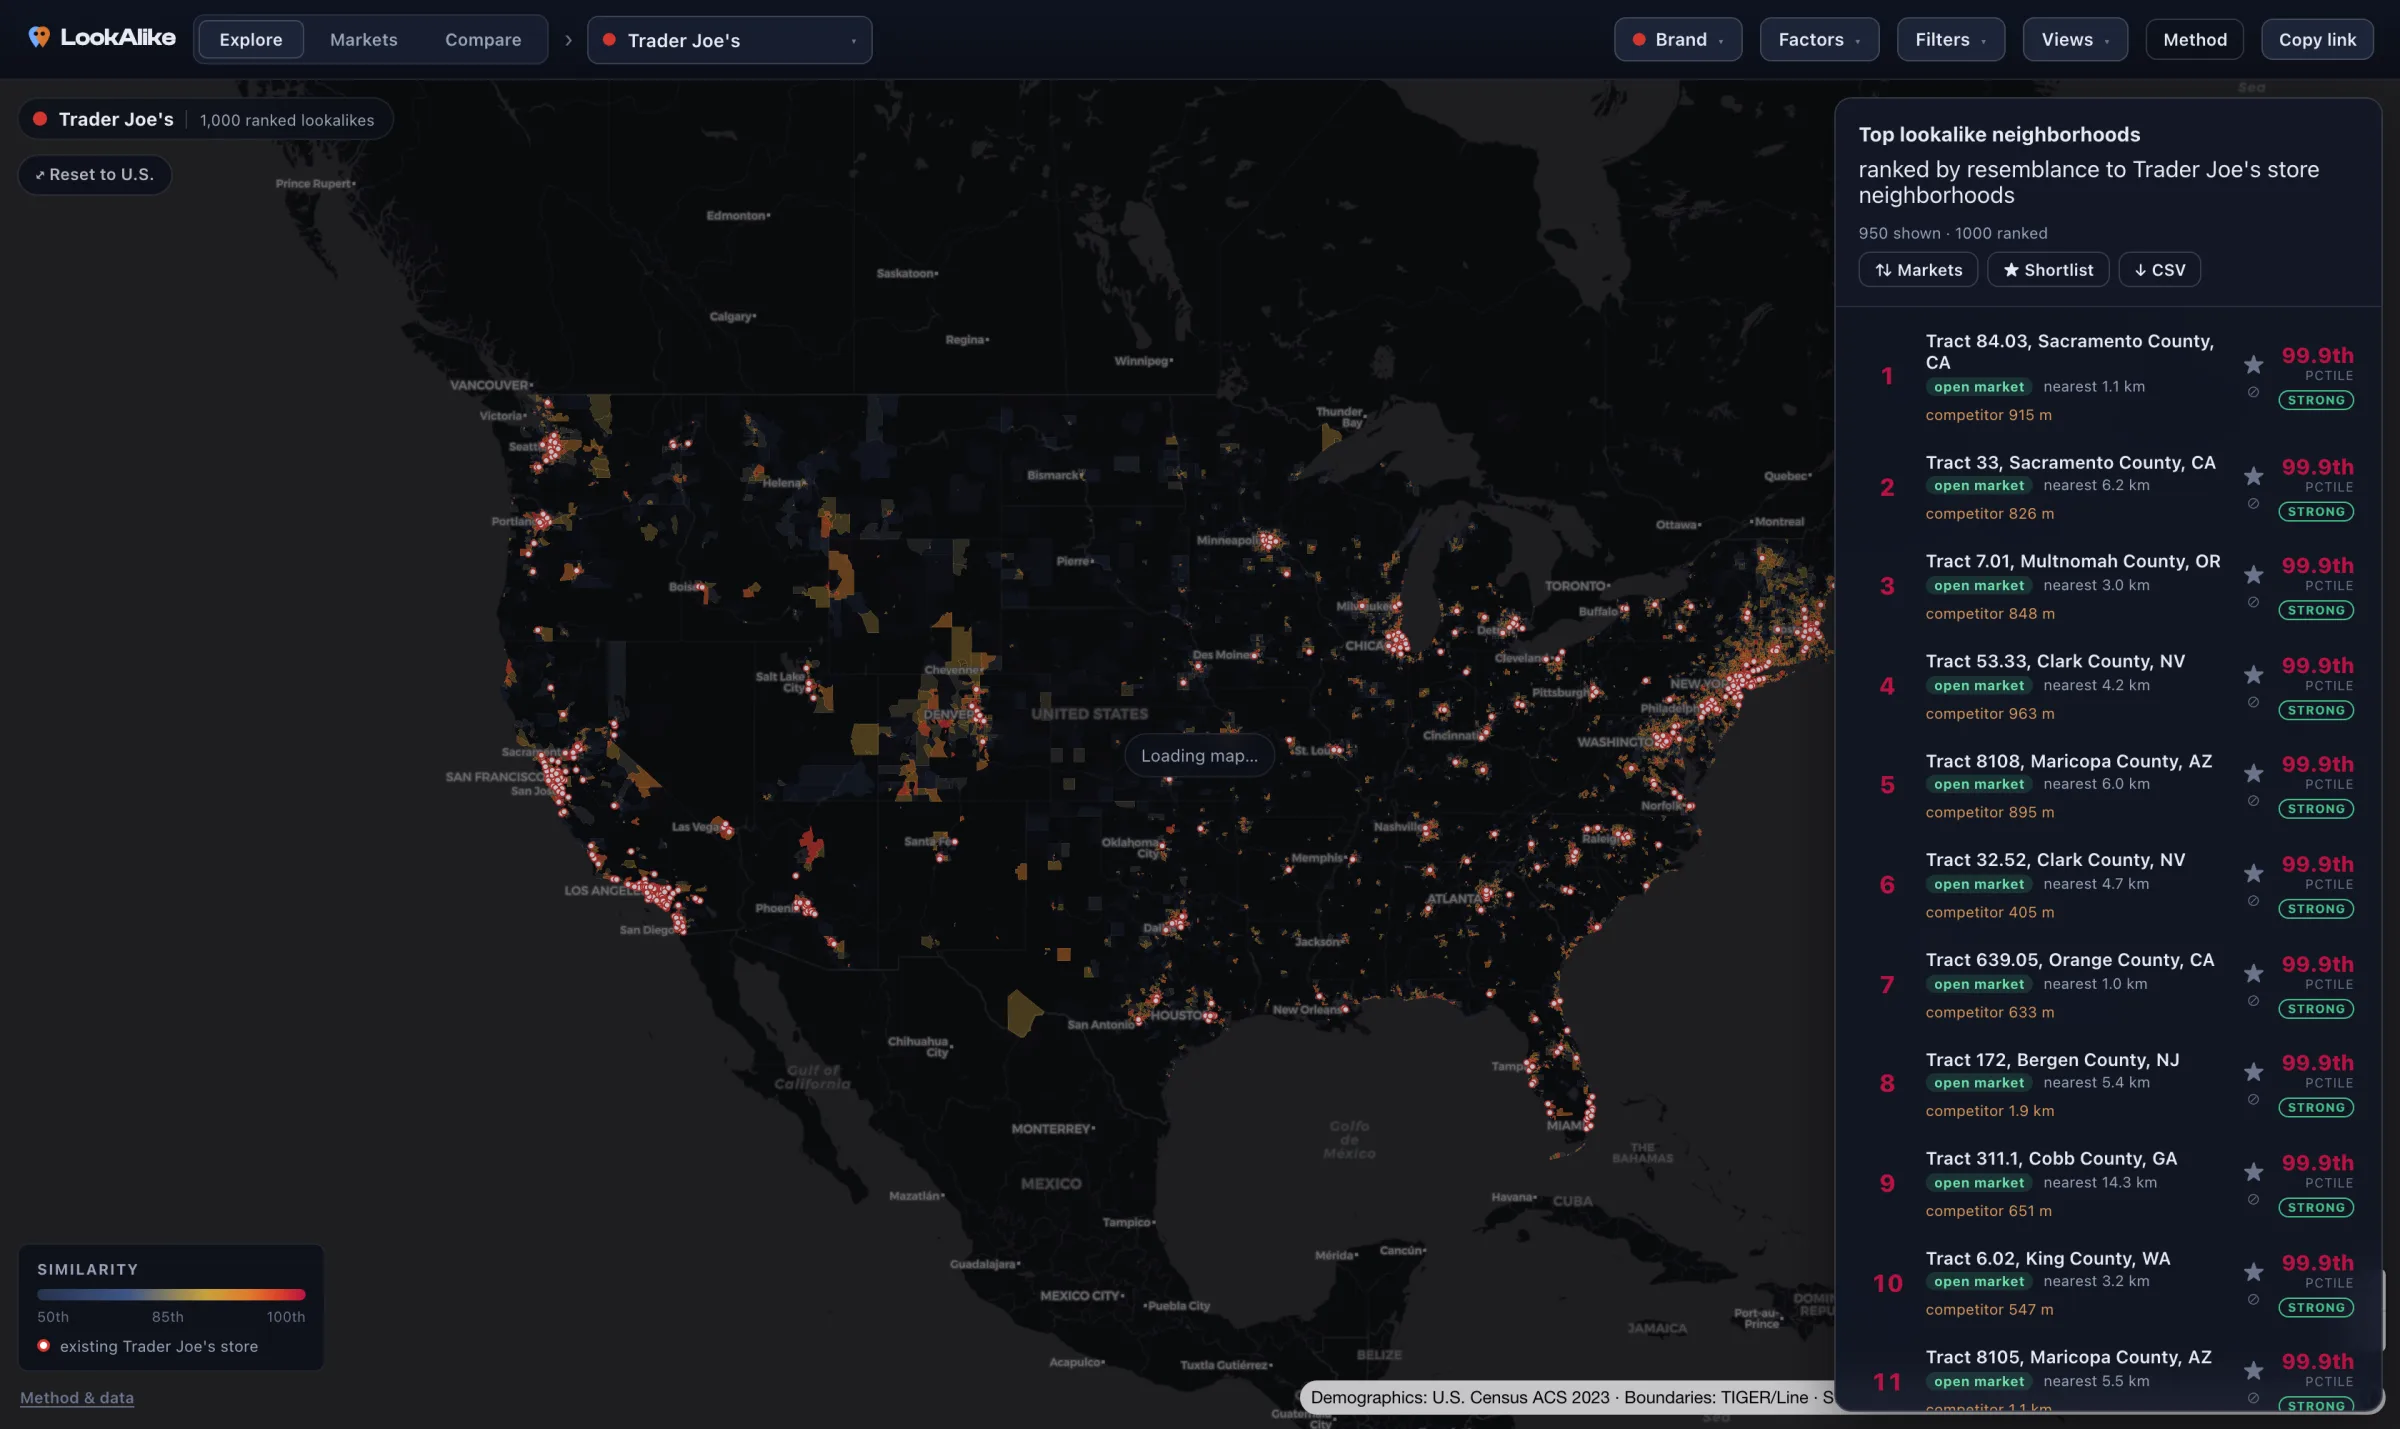This screenshot has height=1429, width=2400.
Task: Click 'existing Trader Joe's store' legend entry
Action: click(x=148, y=1346)
